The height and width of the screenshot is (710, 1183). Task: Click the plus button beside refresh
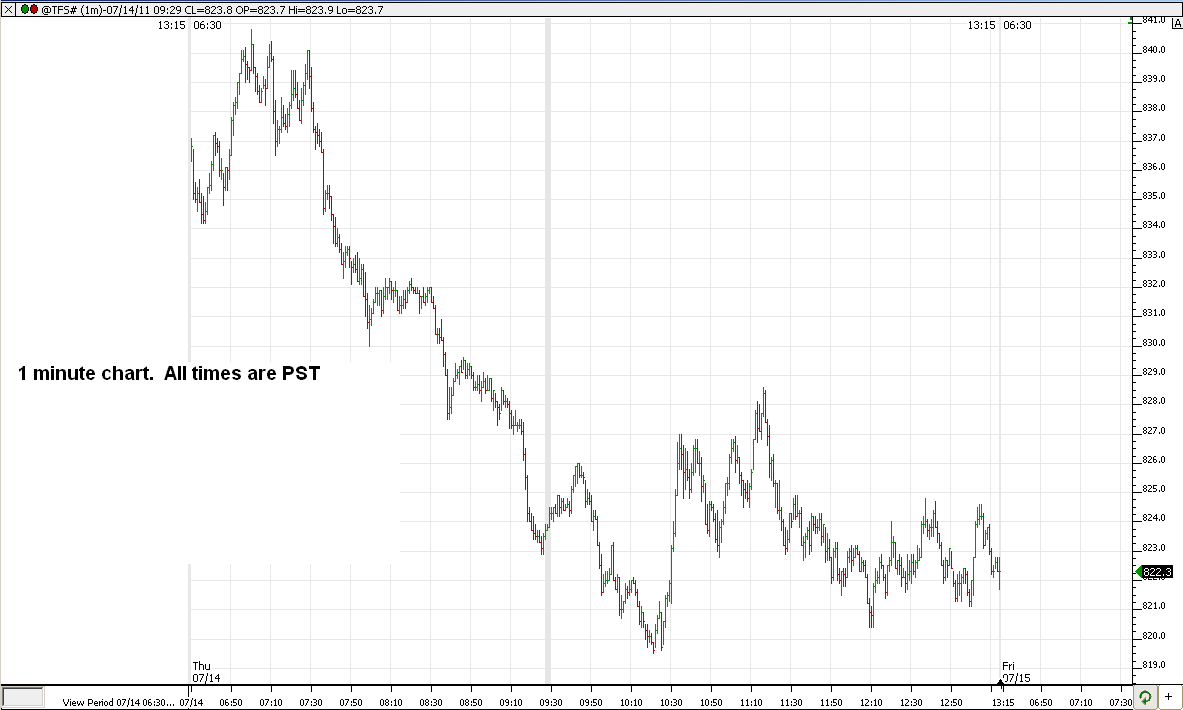pyautogui.click(x=1168, y=696)
